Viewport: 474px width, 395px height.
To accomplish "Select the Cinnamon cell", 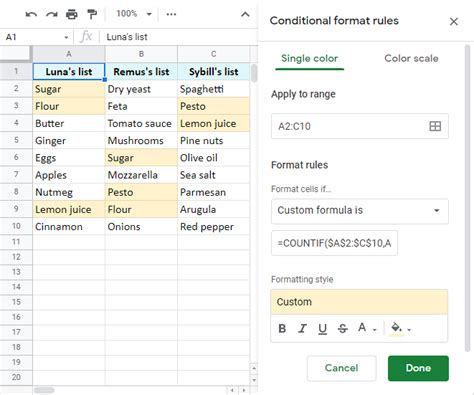I will click(x=69, y=227).
